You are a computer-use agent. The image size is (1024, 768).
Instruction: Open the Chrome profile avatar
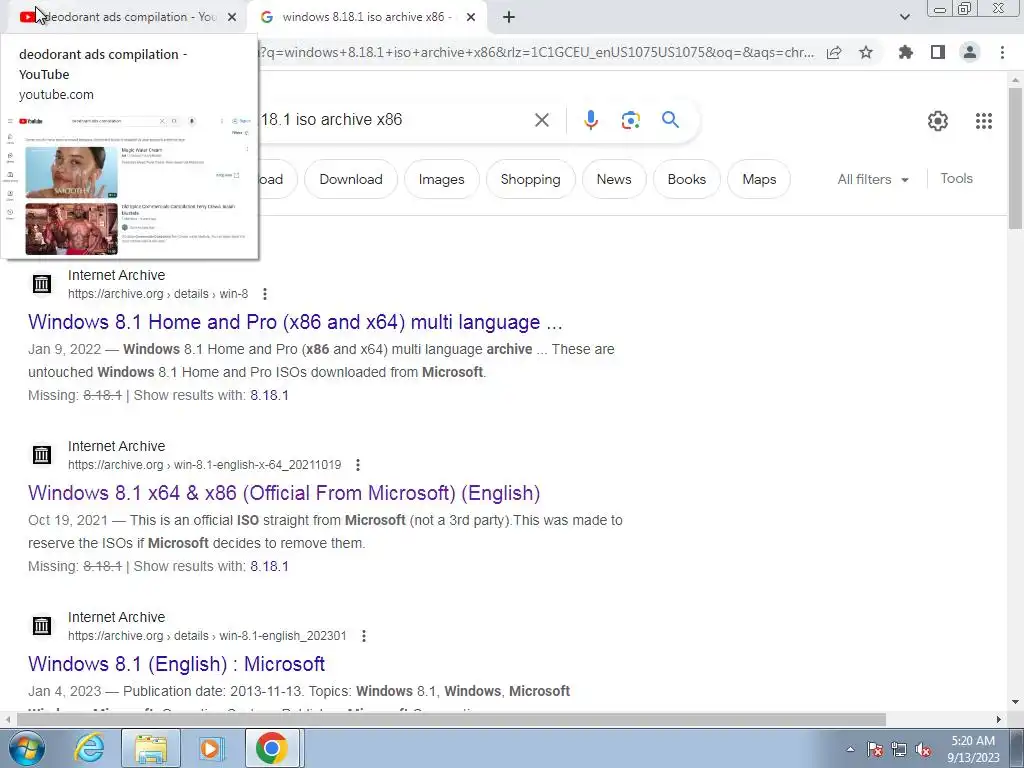point(970,52)
